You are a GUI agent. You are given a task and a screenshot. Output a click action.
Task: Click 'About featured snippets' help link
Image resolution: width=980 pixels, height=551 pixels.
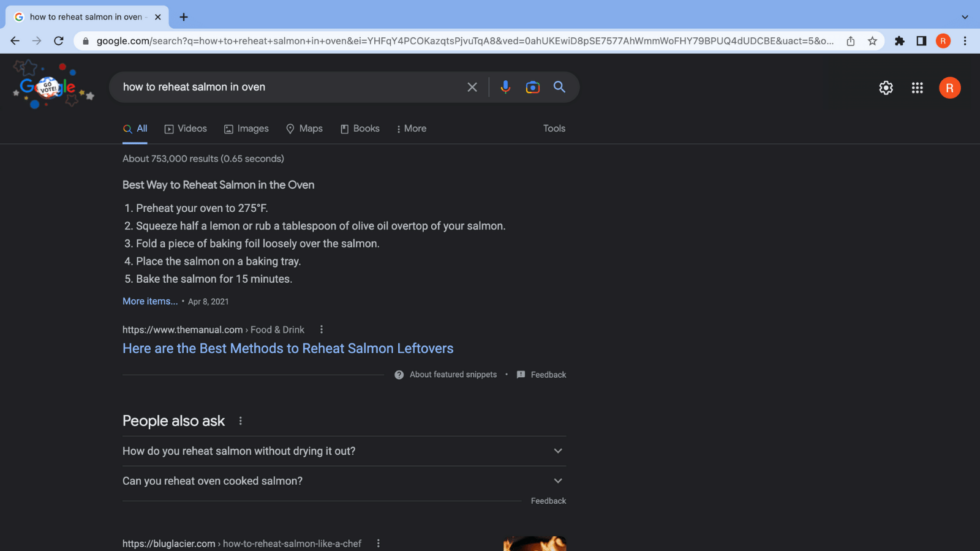tap(452, 375)
